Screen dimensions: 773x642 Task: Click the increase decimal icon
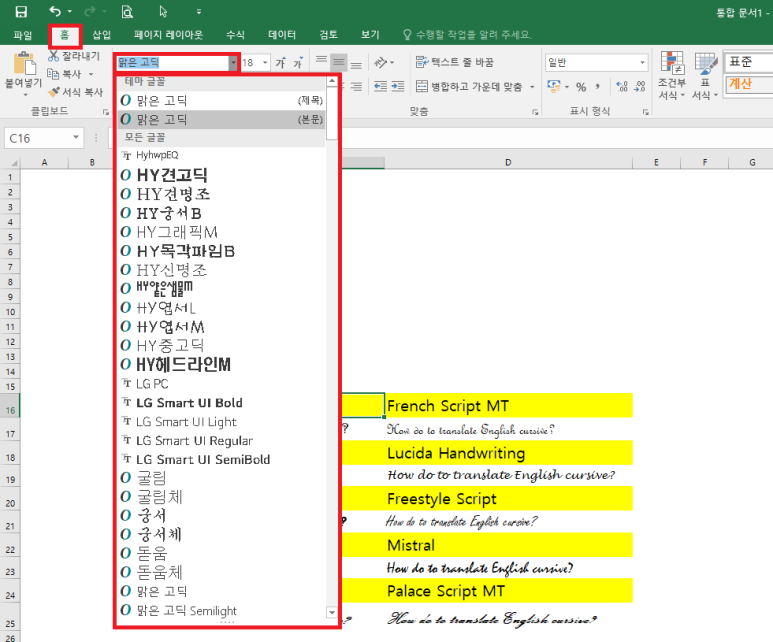(622, 87)
